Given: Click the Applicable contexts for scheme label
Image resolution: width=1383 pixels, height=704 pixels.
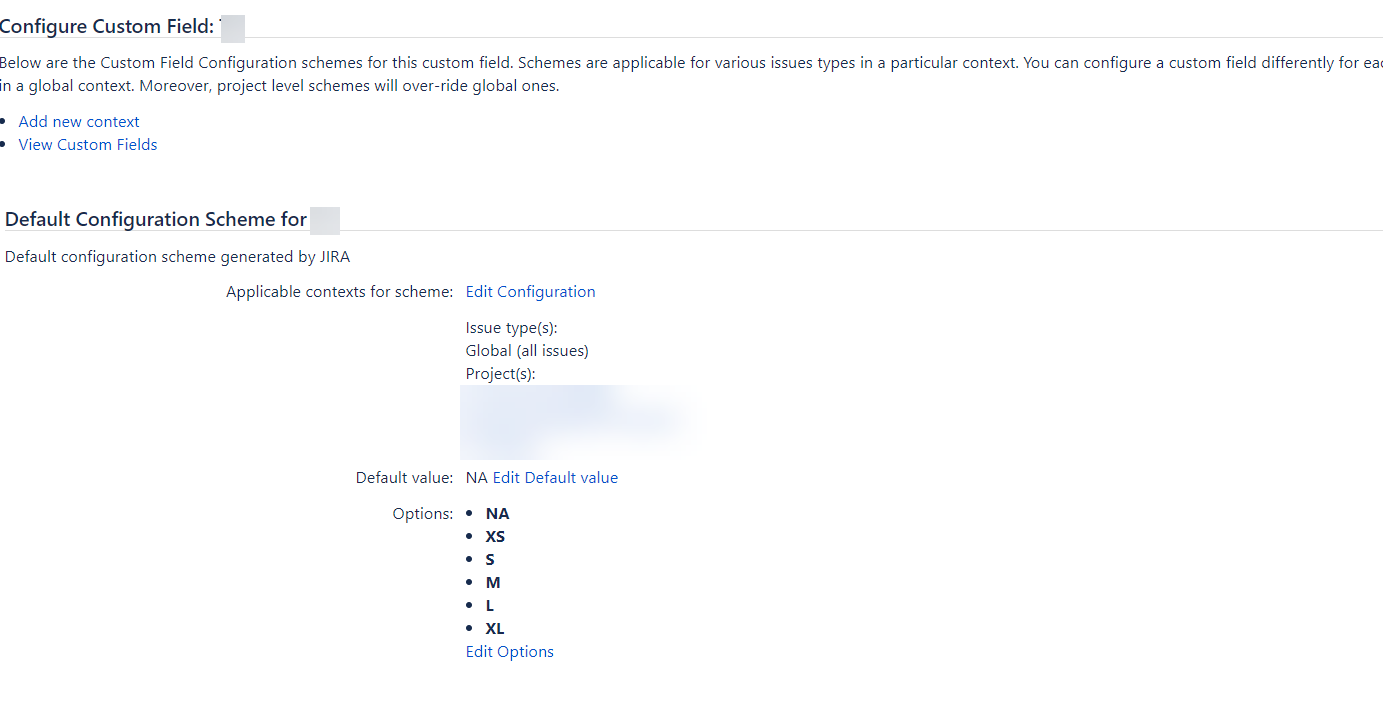Looking at the screenshot, I should click(x=340, y=291).
